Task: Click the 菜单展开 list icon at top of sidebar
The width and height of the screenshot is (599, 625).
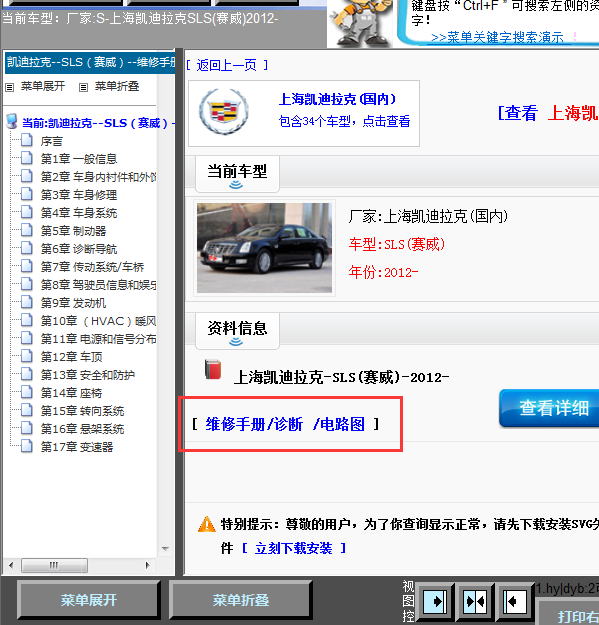Action: tap(10, 87)
